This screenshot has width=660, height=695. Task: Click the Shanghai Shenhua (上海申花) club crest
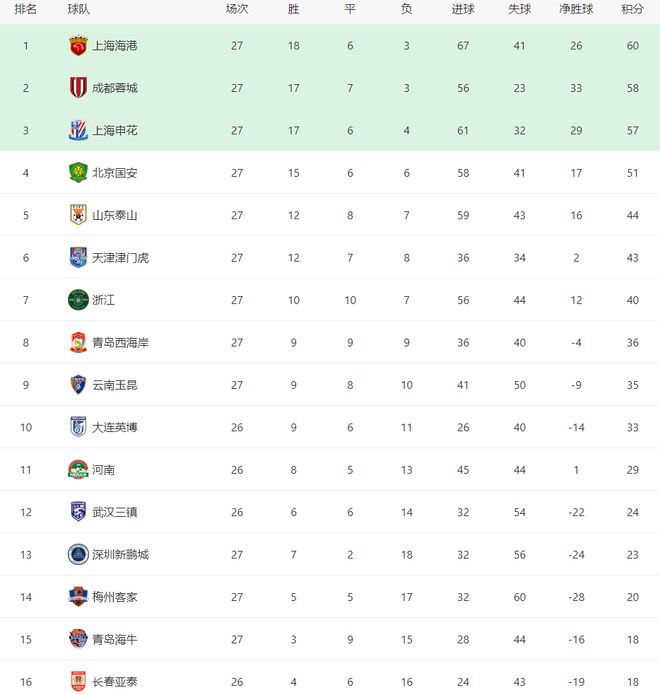pyautogui.click(x=78, y=130)
